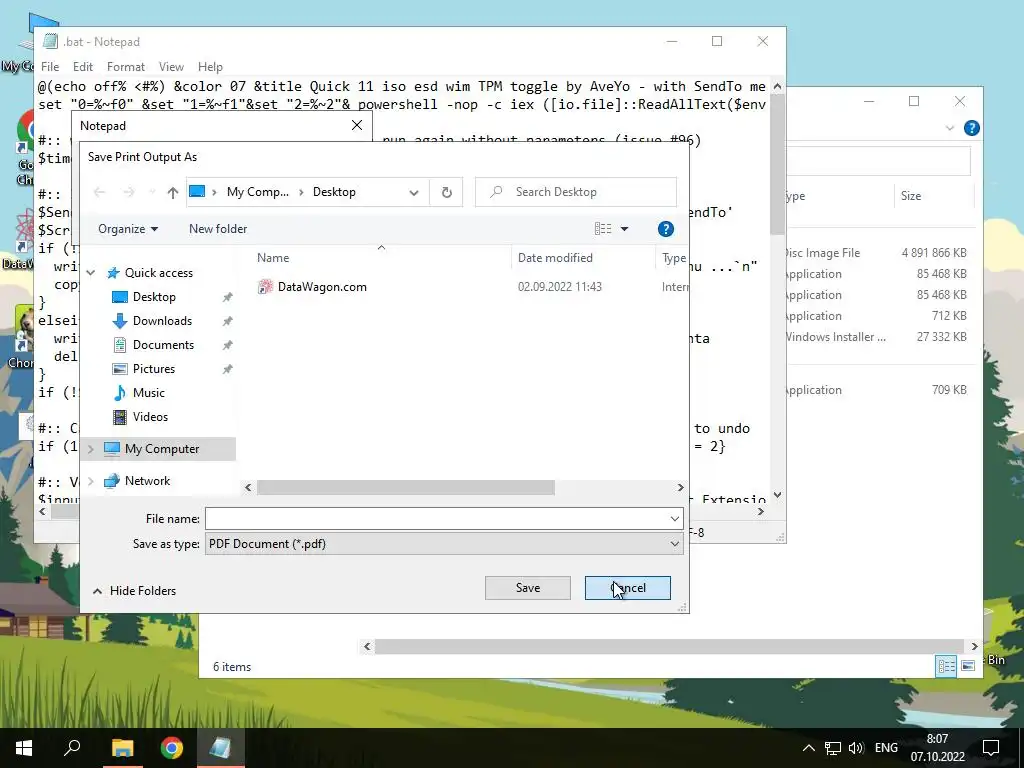Click the Search Desktop box
Viewport: 1024px width, 768px height.
tap(576, 192)
